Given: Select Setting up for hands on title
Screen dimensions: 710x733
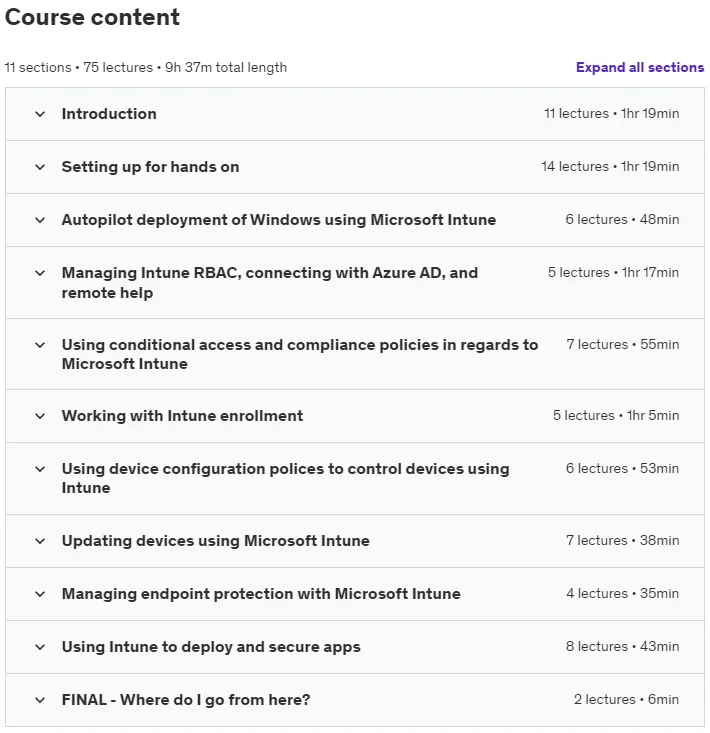Looking at the screenshot, I should click(x=151, y=167).
